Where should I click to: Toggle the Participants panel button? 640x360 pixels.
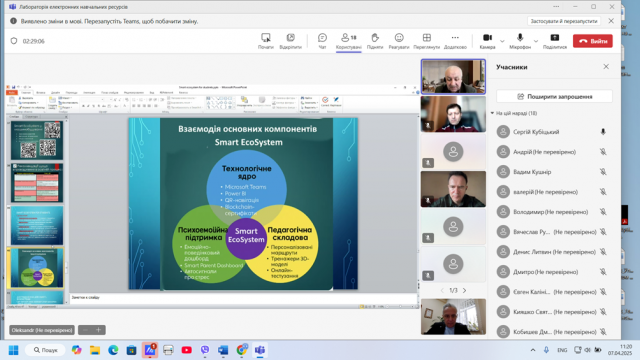(349, 41)
